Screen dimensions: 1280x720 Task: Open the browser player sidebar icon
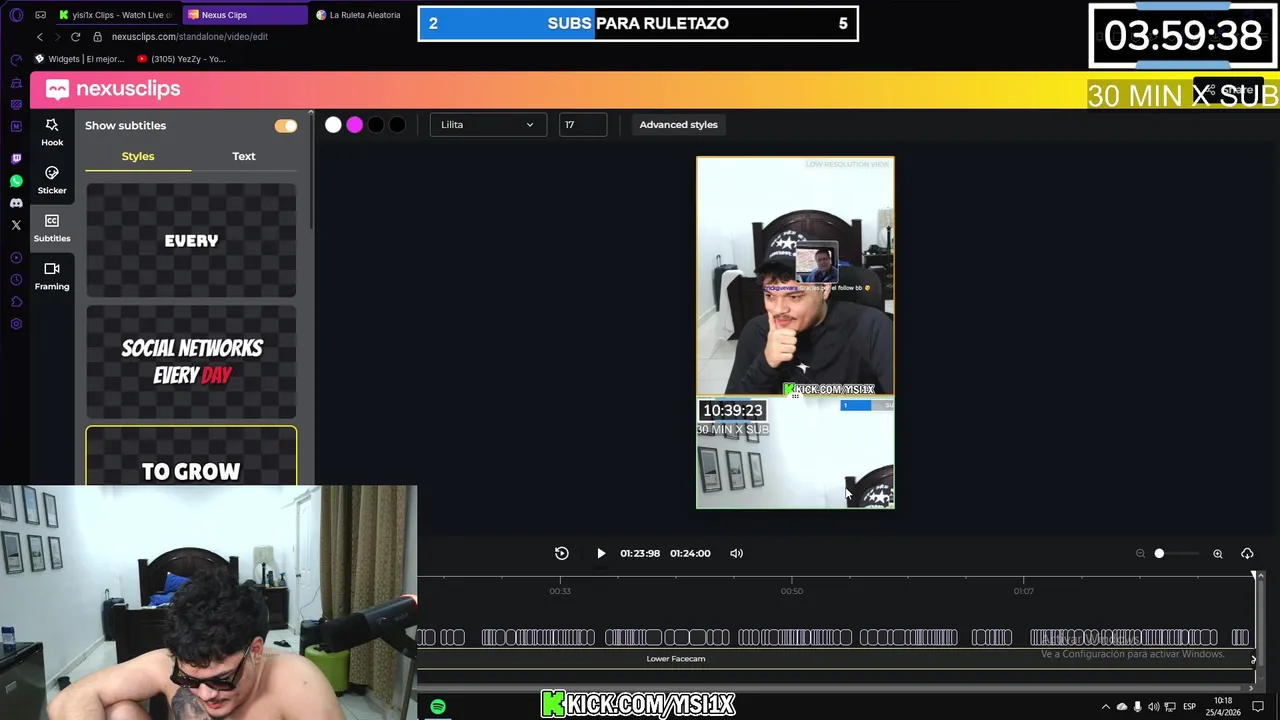16,258
